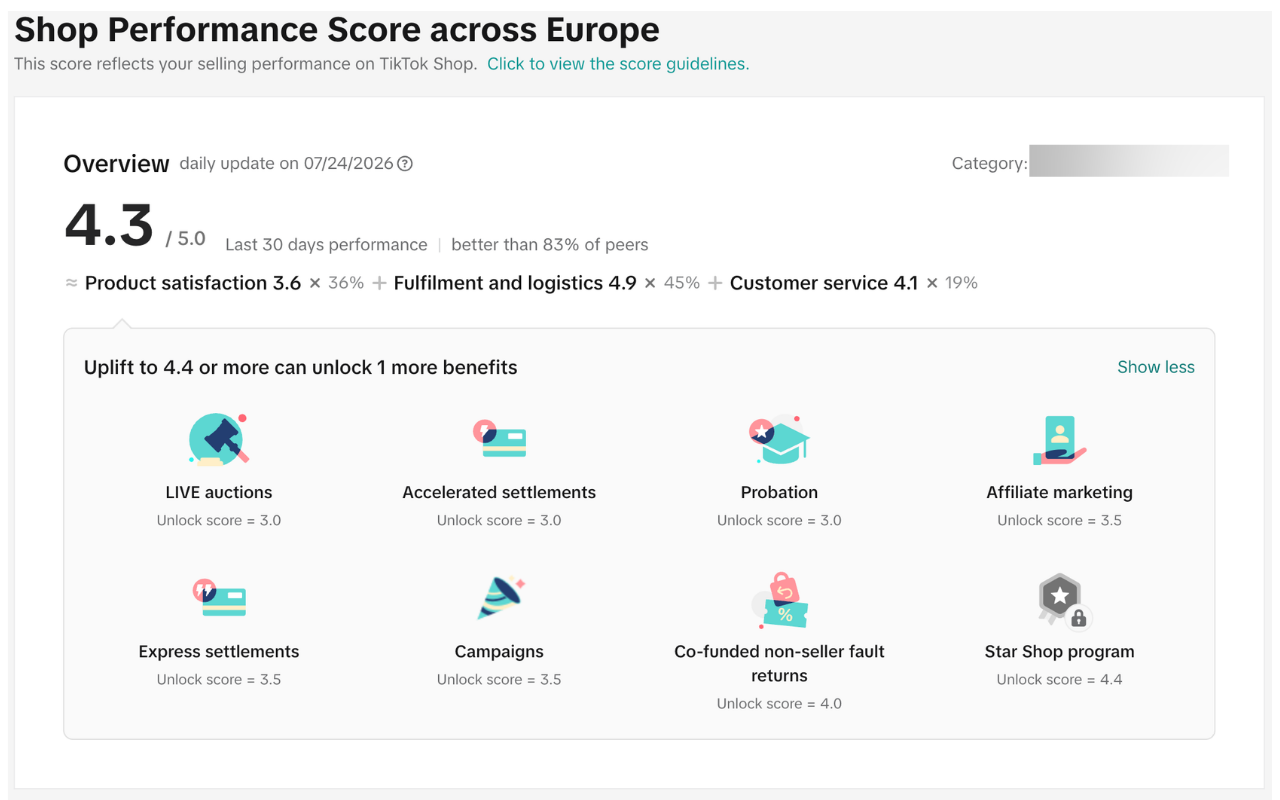Click "Unlock score = 4.4" under Star Shop
1280x800 pixels.
click(1059, 679)
